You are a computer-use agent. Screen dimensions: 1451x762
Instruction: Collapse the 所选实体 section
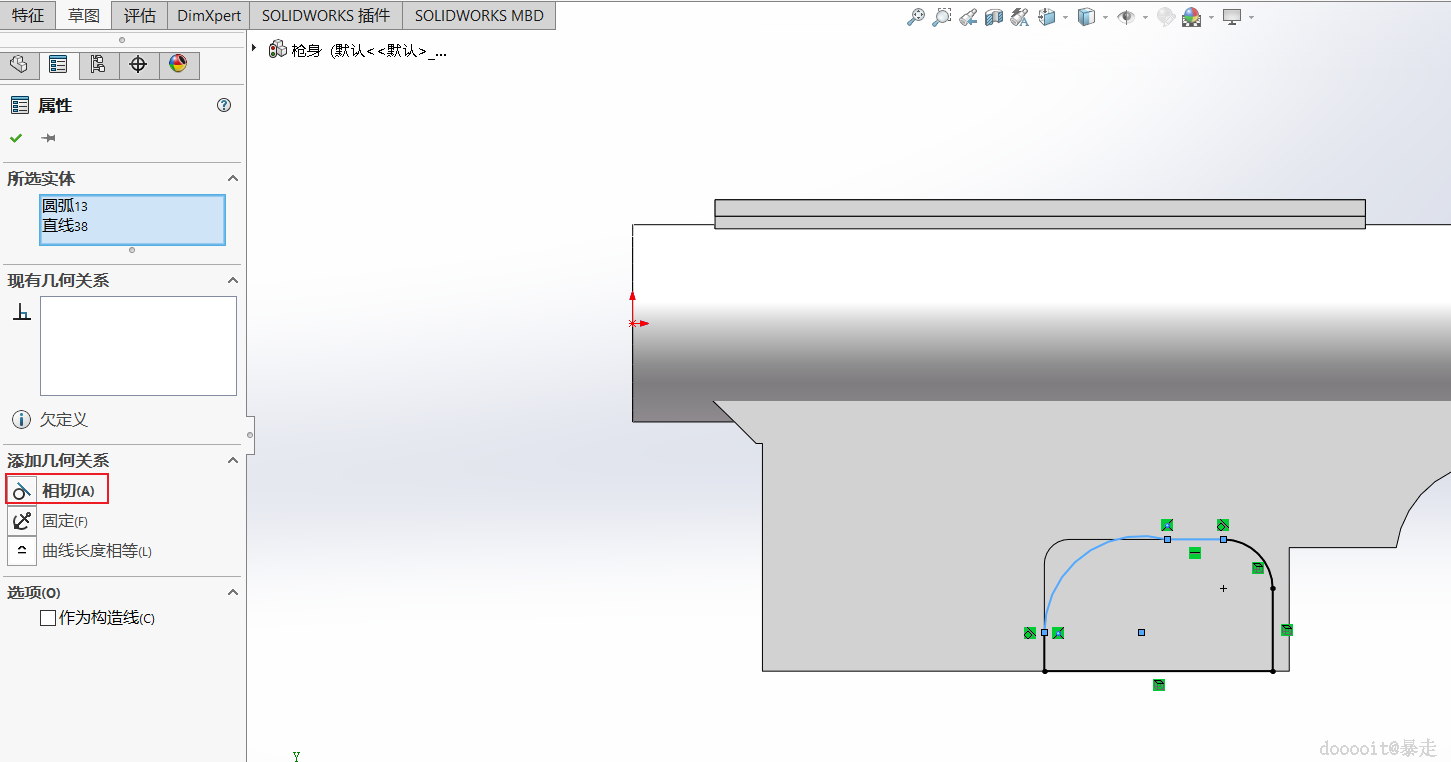click(x=233, y=178)
